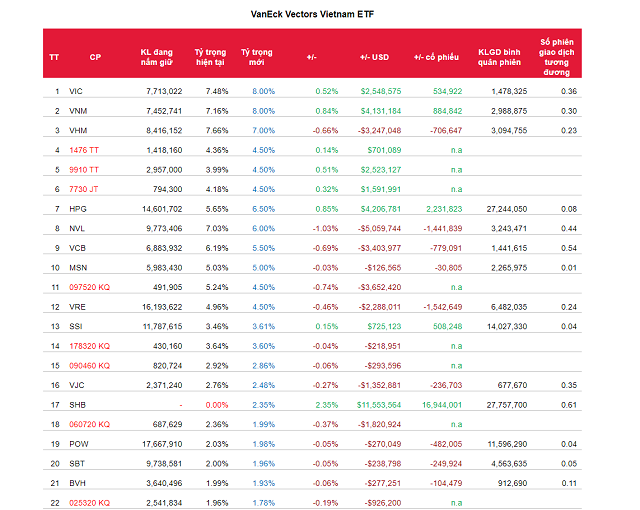The height and width of the screenshot is (510, 640).
Task: Click the red '9910 TT' ticker
Action: tap(84, 170)
